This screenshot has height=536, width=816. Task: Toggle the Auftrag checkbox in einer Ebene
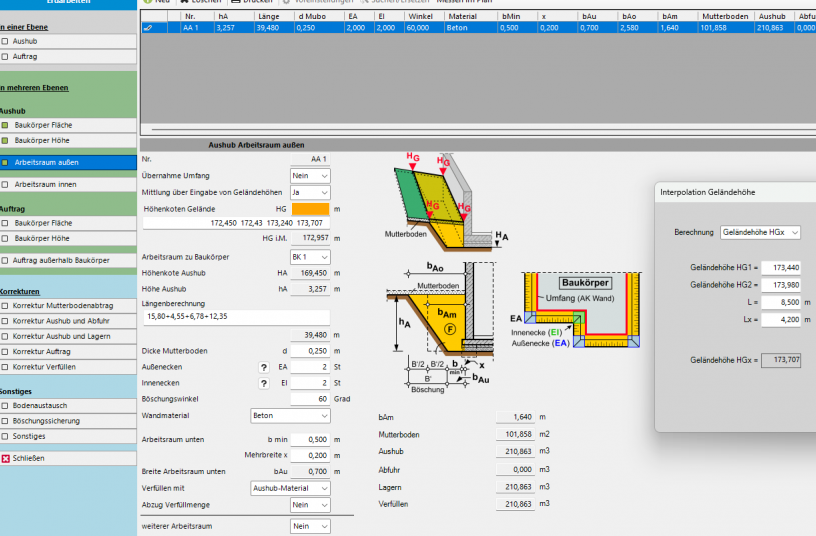coord(5,56)
